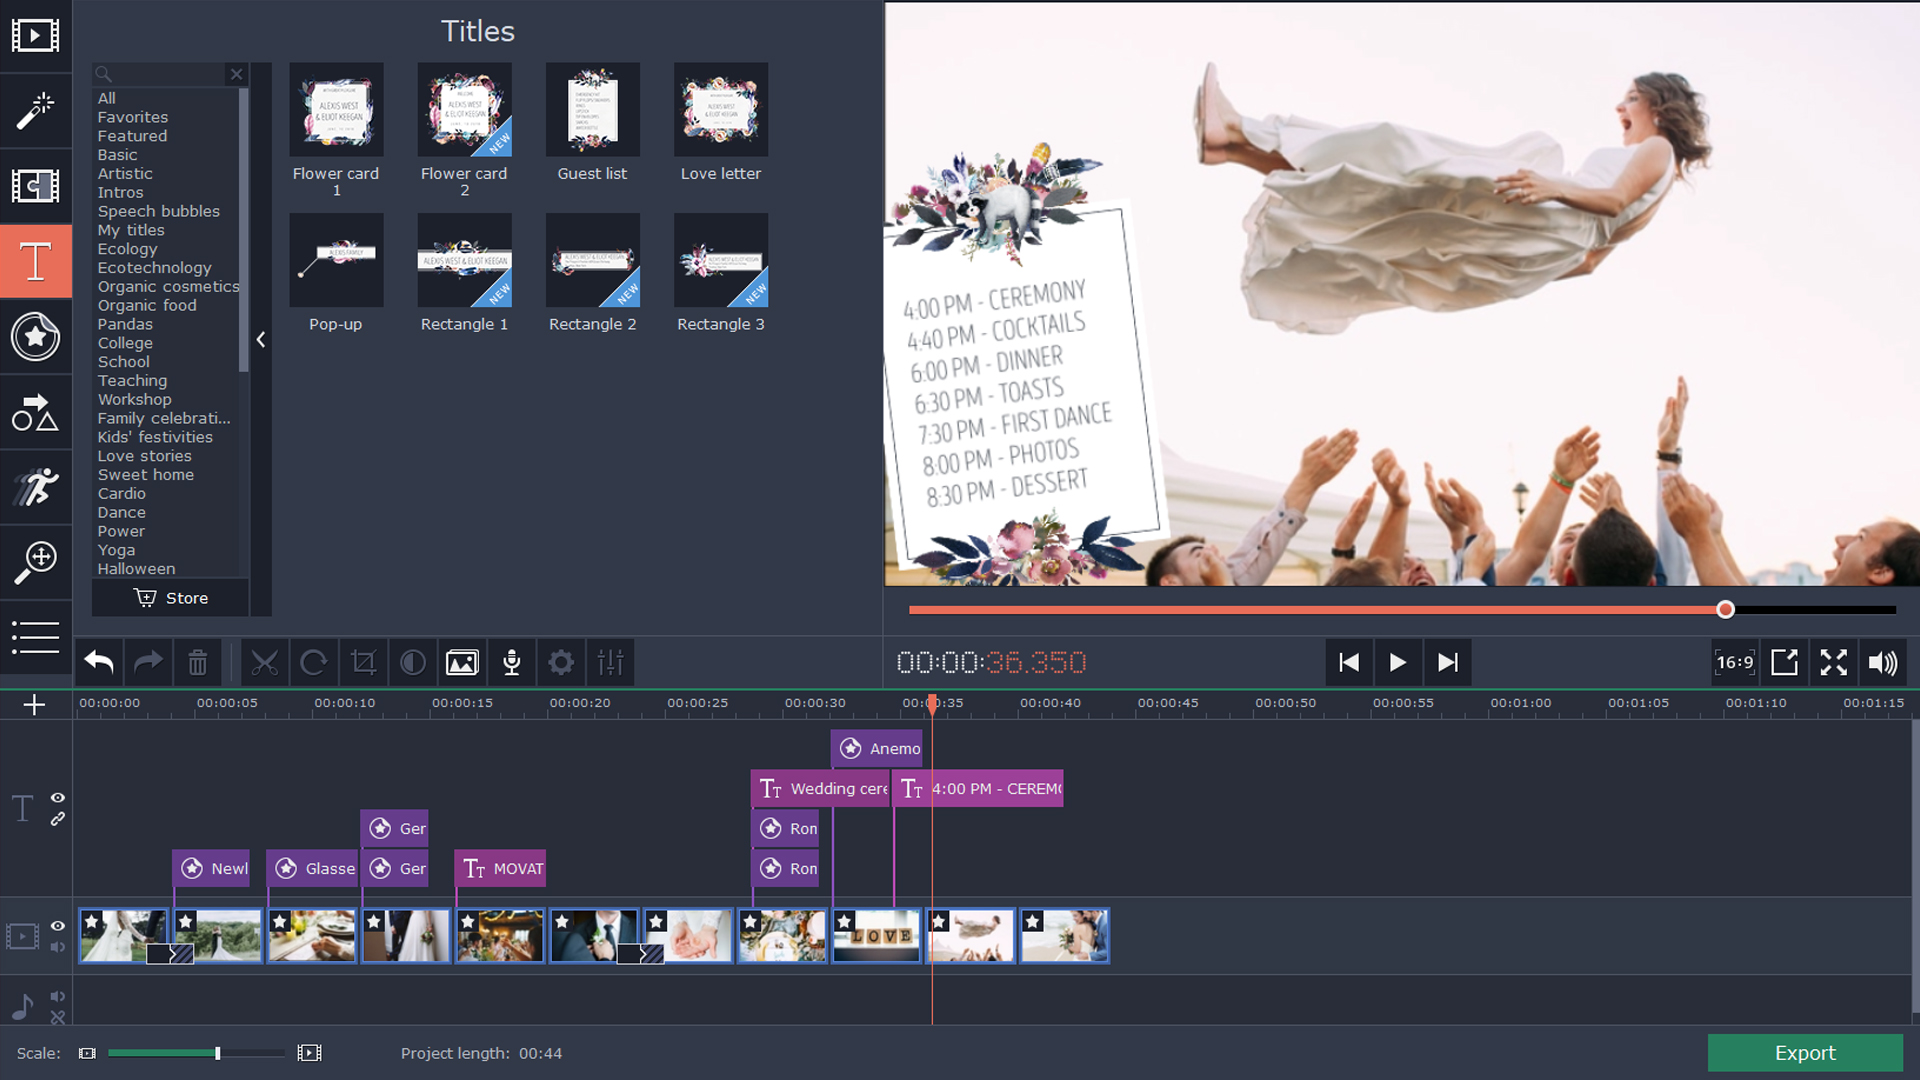Select the Favorites category

[x=132, y=117]
